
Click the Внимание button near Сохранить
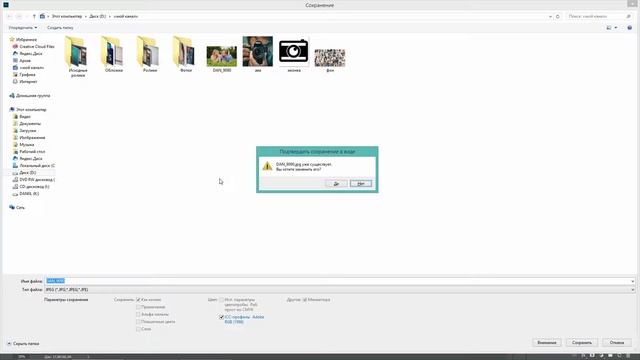tap(547, 342)
